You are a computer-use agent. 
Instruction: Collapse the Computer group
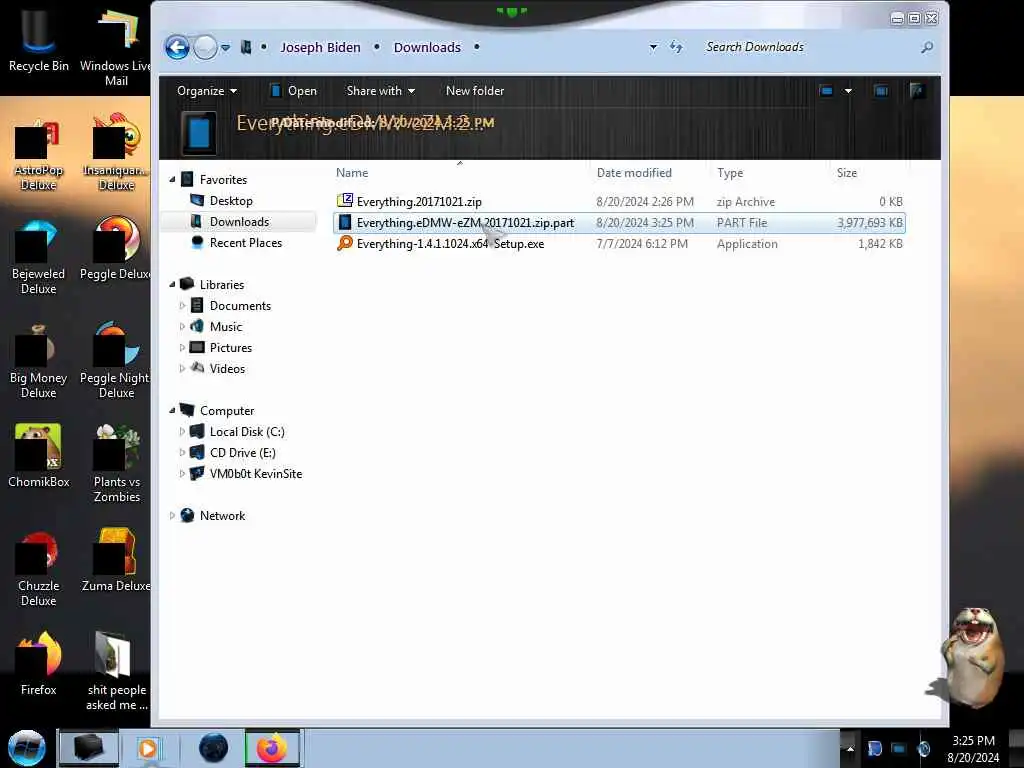point(172,410)
